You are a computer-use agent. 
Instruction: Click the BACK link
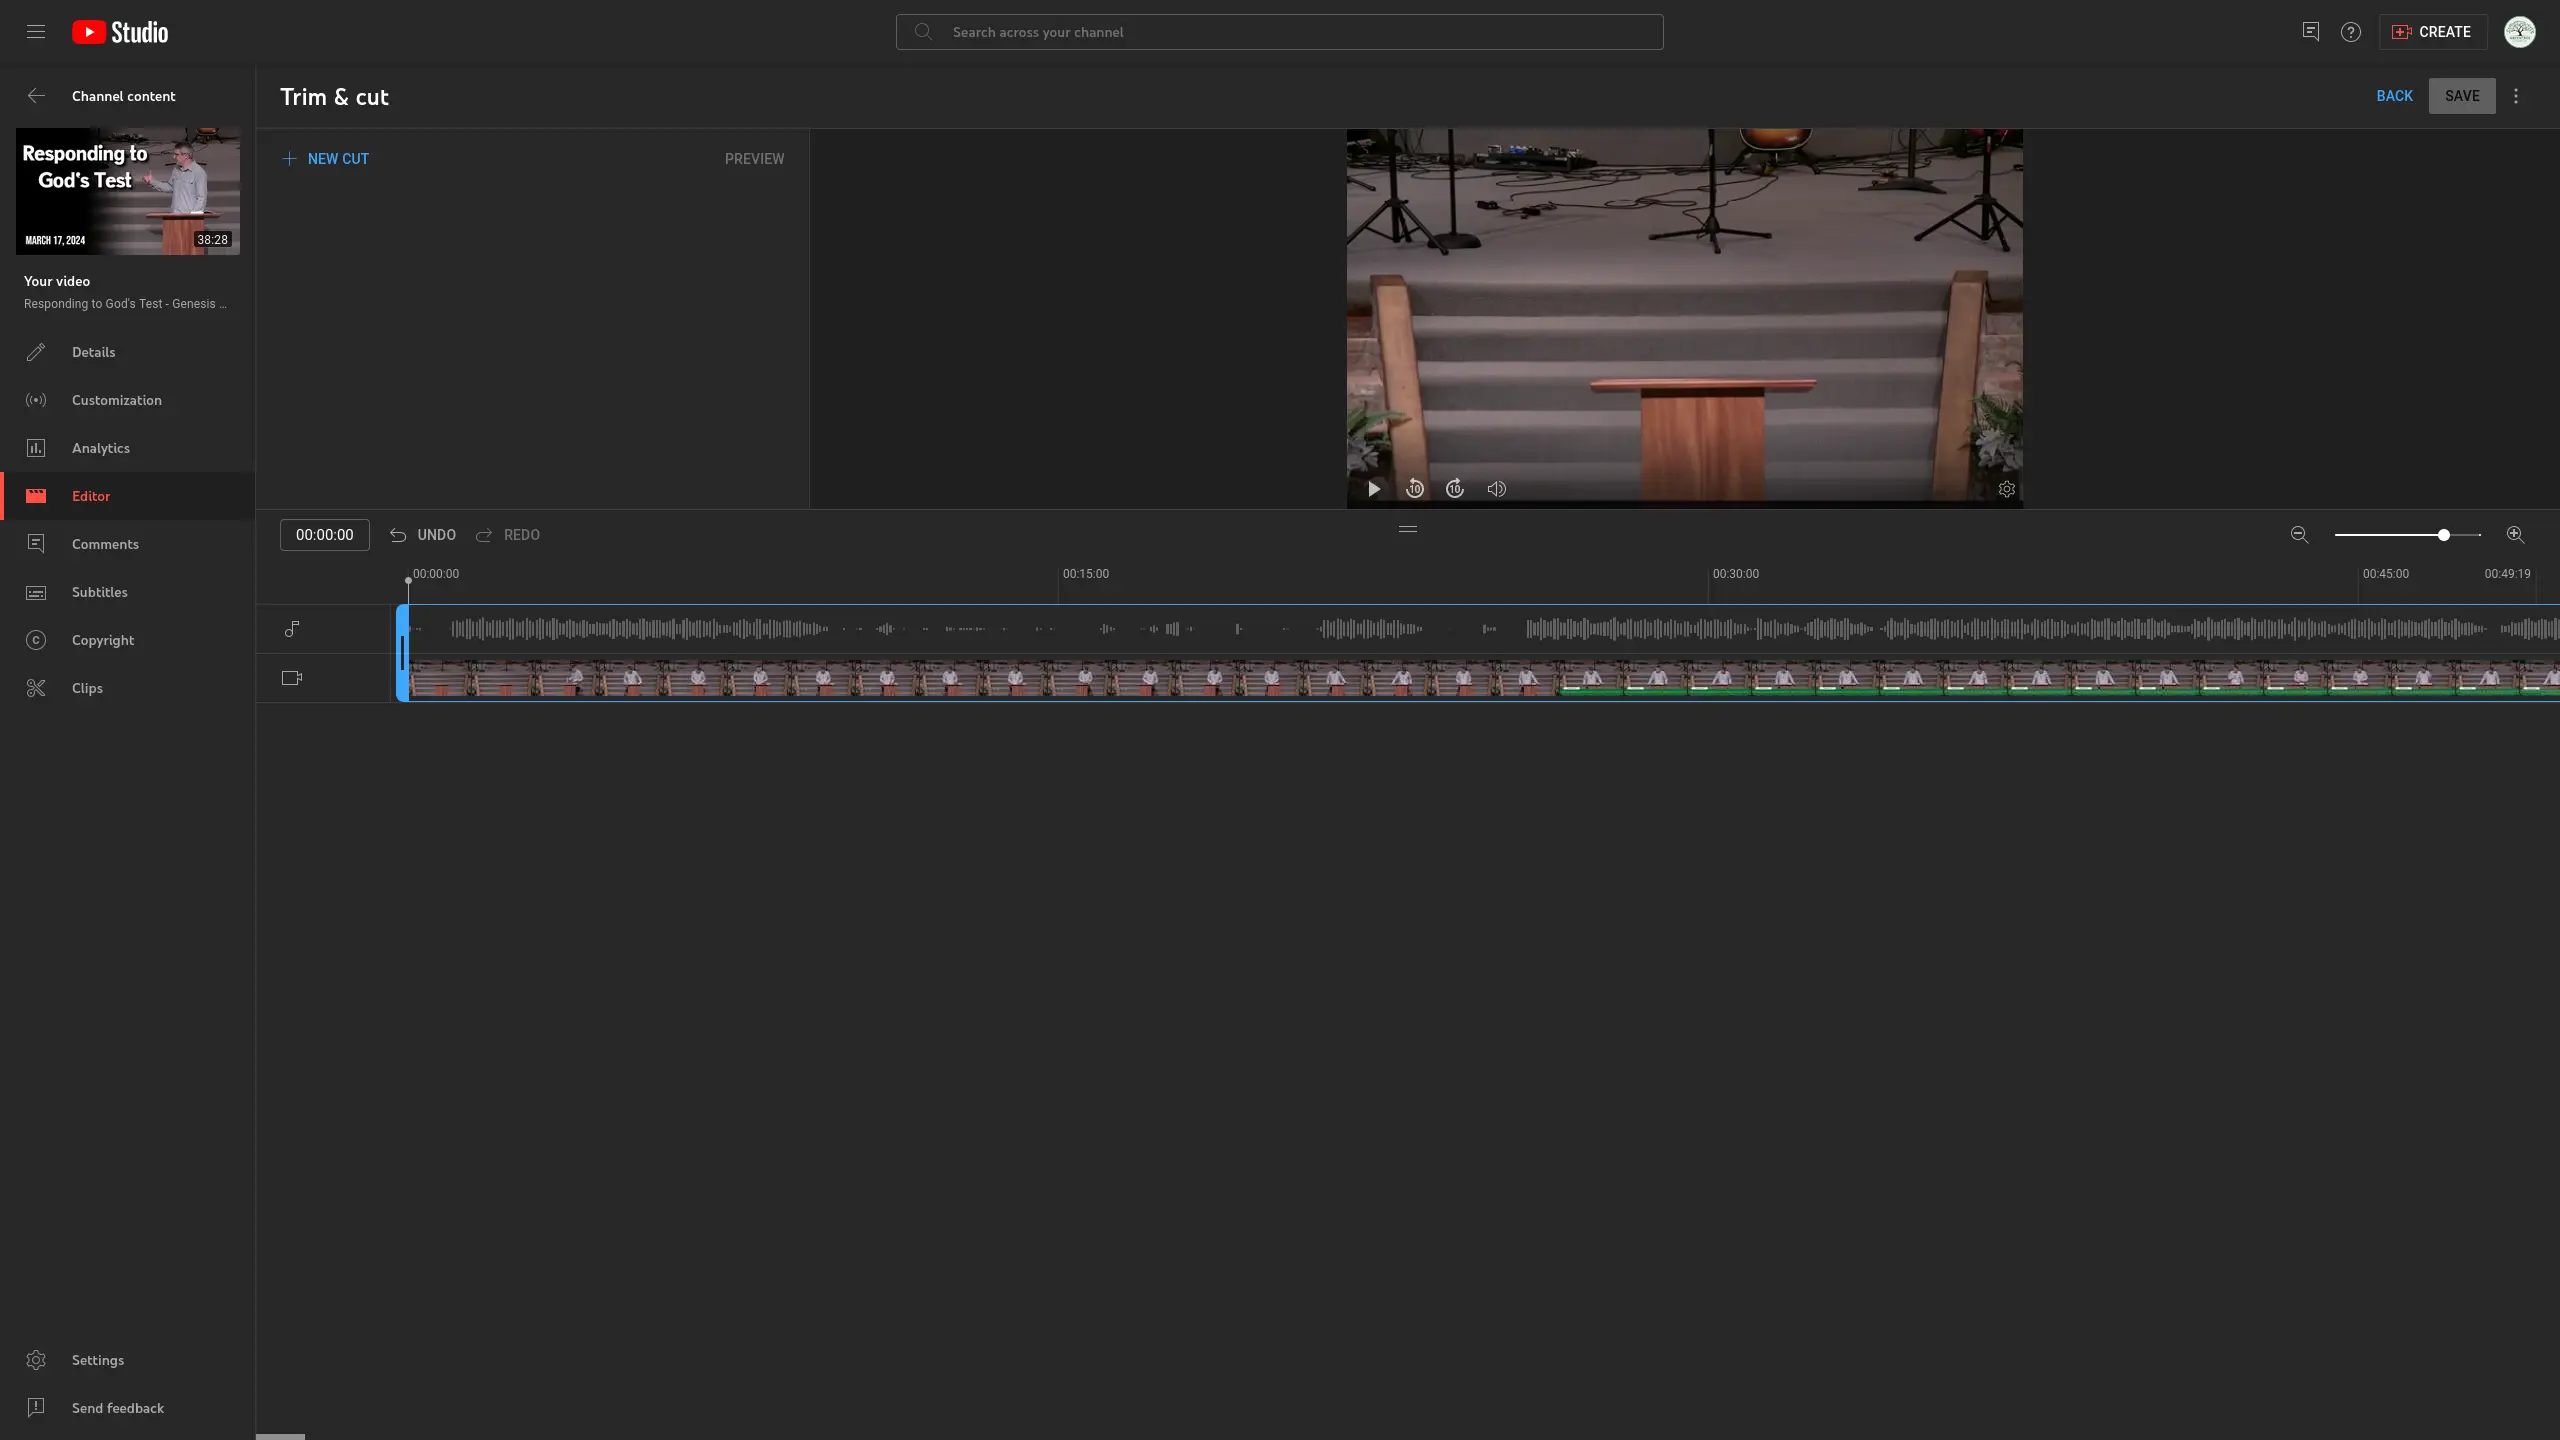click(2394, 96)
